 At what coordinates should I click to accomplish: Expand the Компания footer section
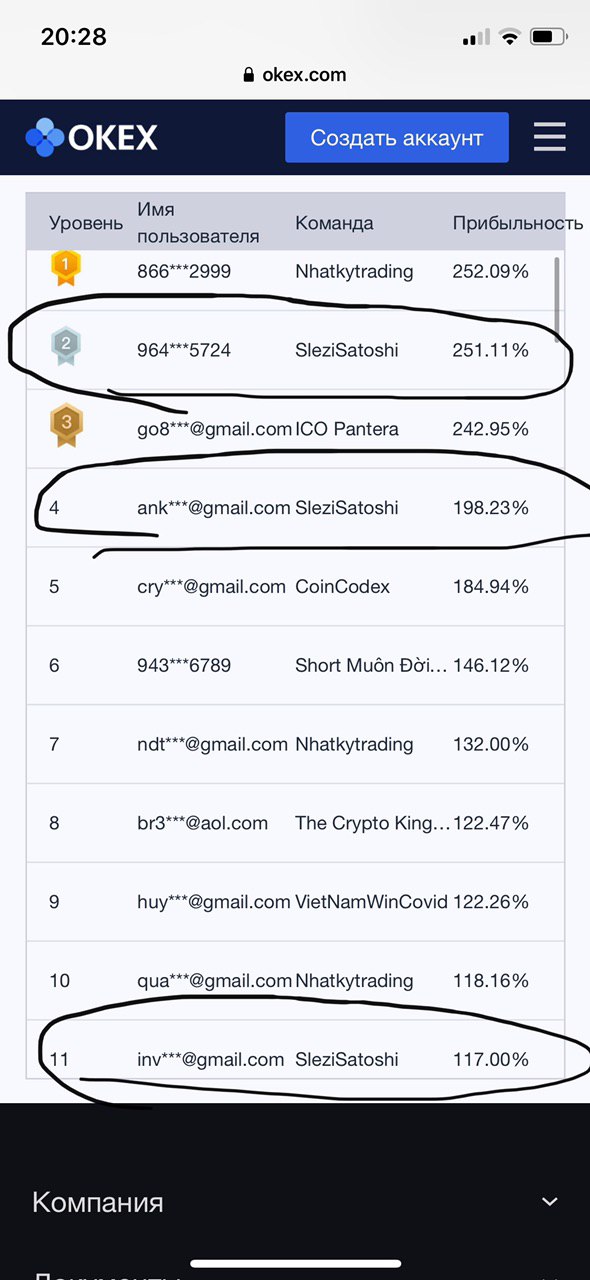coord(295,1202)
